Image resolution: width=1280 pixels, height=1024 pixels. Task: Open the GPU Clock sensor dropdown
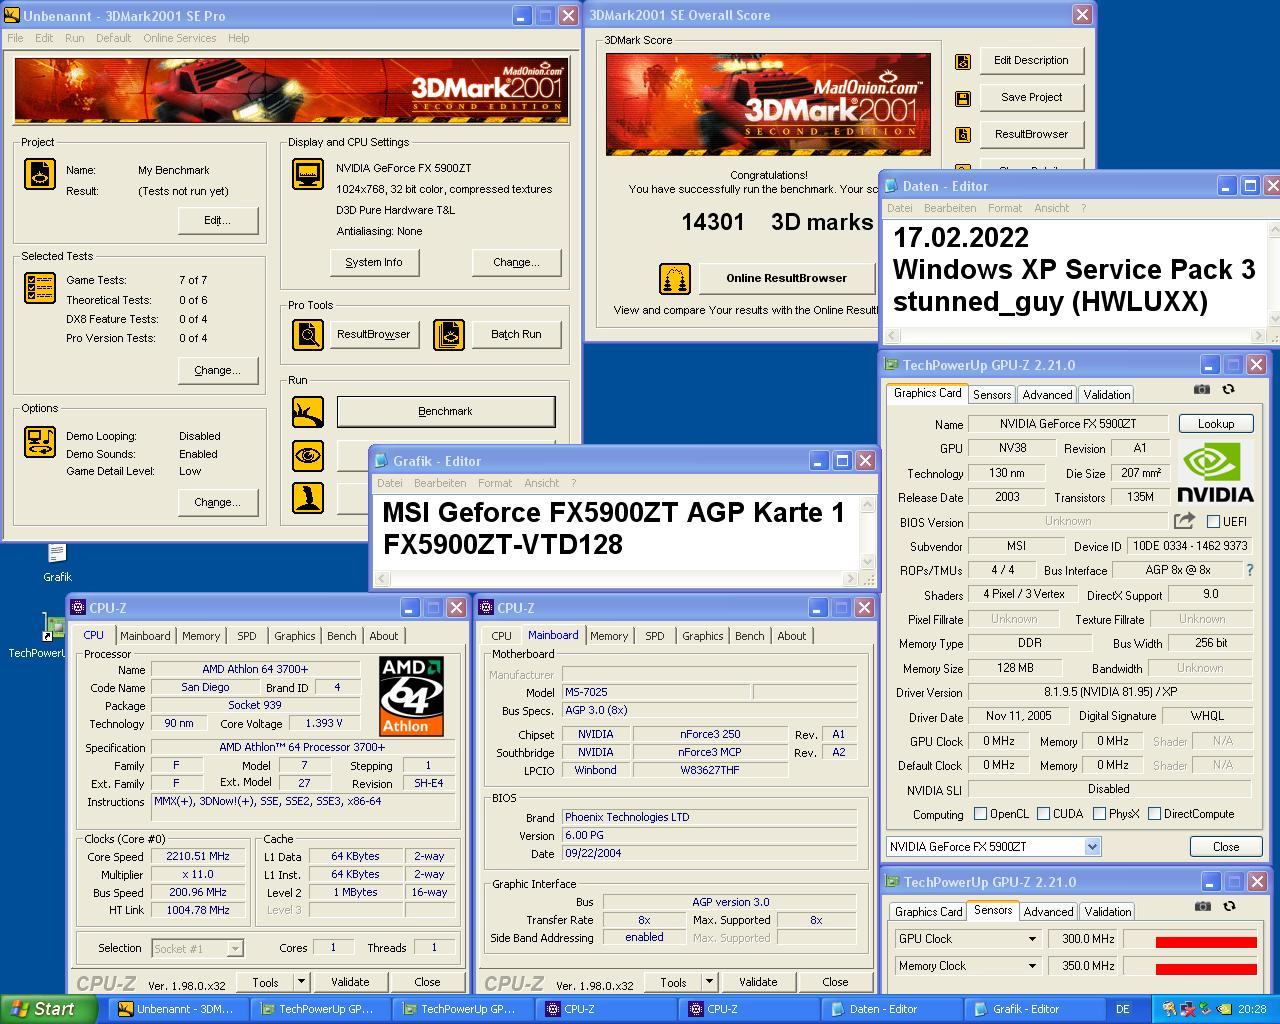[x=1031, y=939]
